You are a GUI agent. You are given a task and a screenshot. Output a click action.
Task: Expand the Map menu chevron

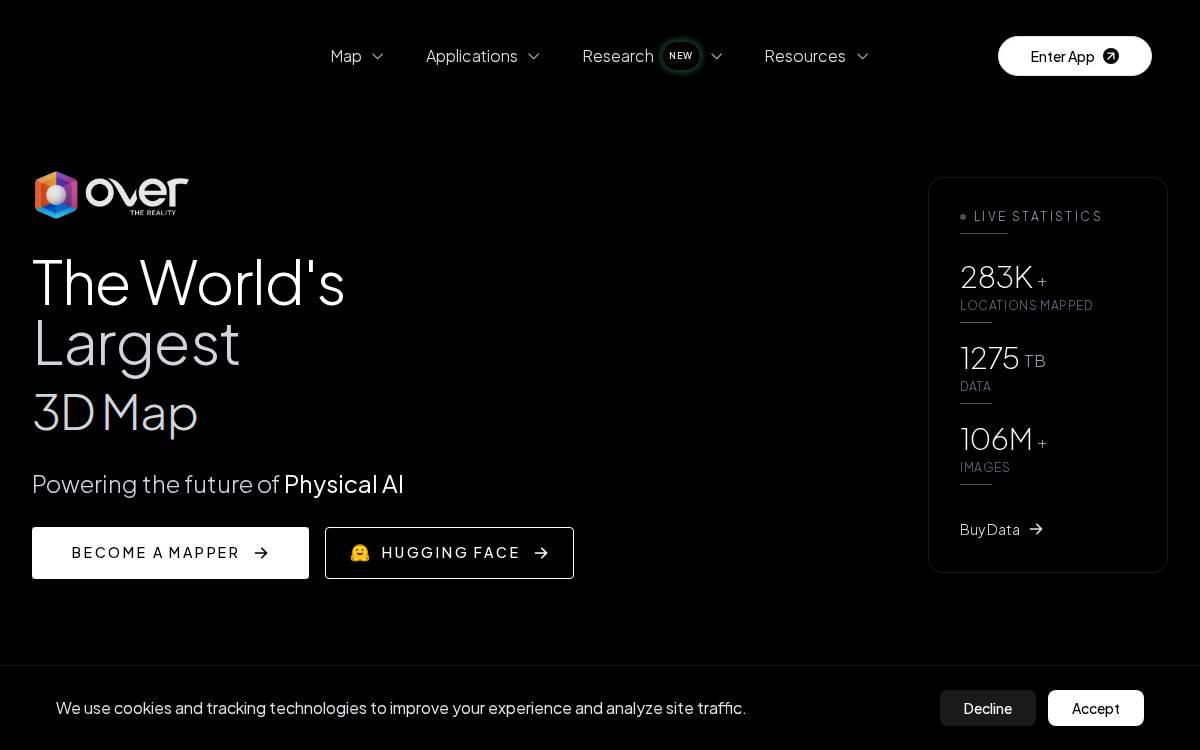tap(377, 57)
